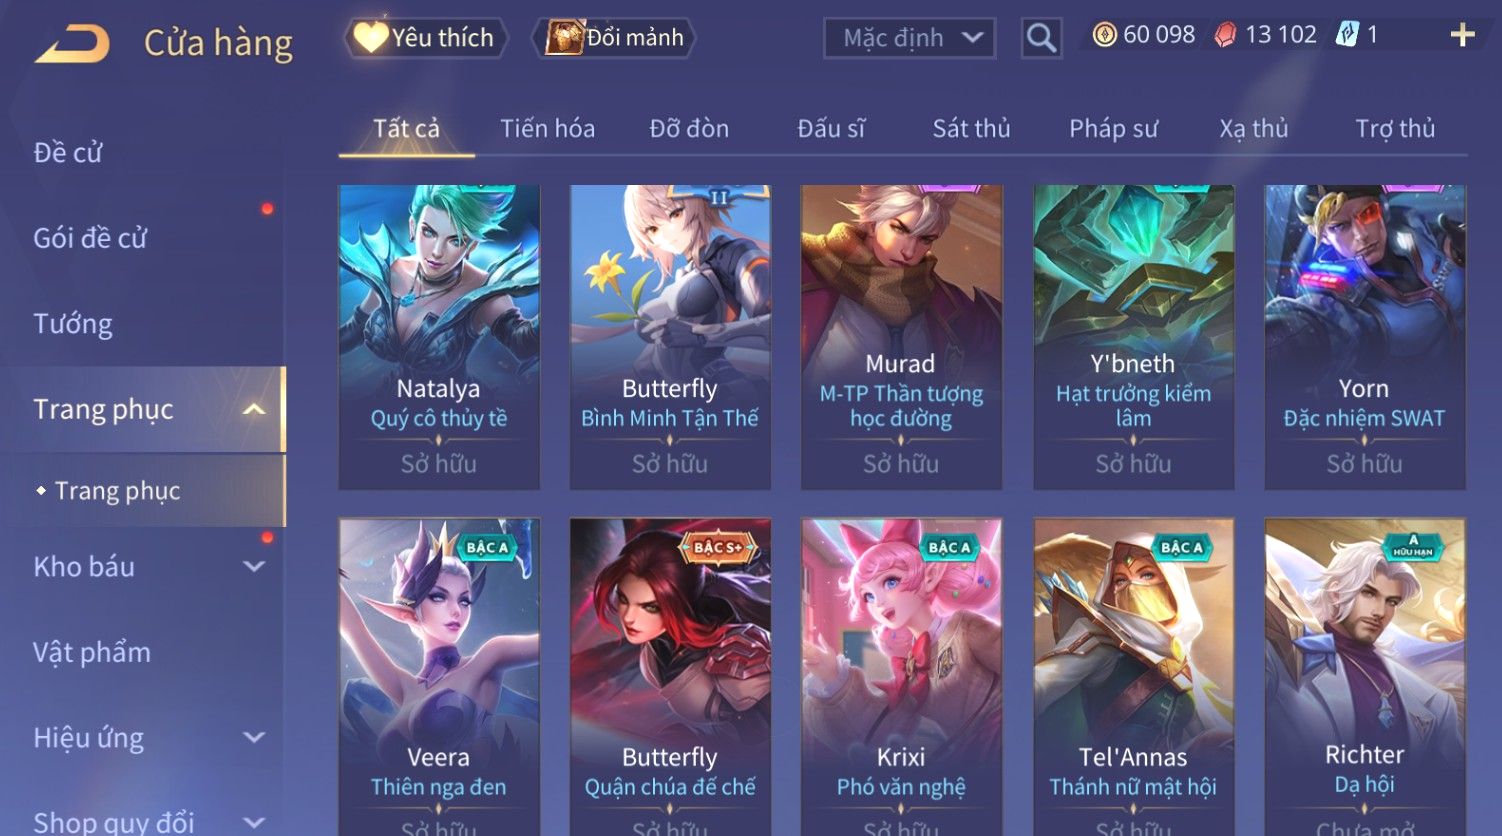Click the gold coin currency icon
The width and height of the screenshot is (1502, 836).
1104,35
